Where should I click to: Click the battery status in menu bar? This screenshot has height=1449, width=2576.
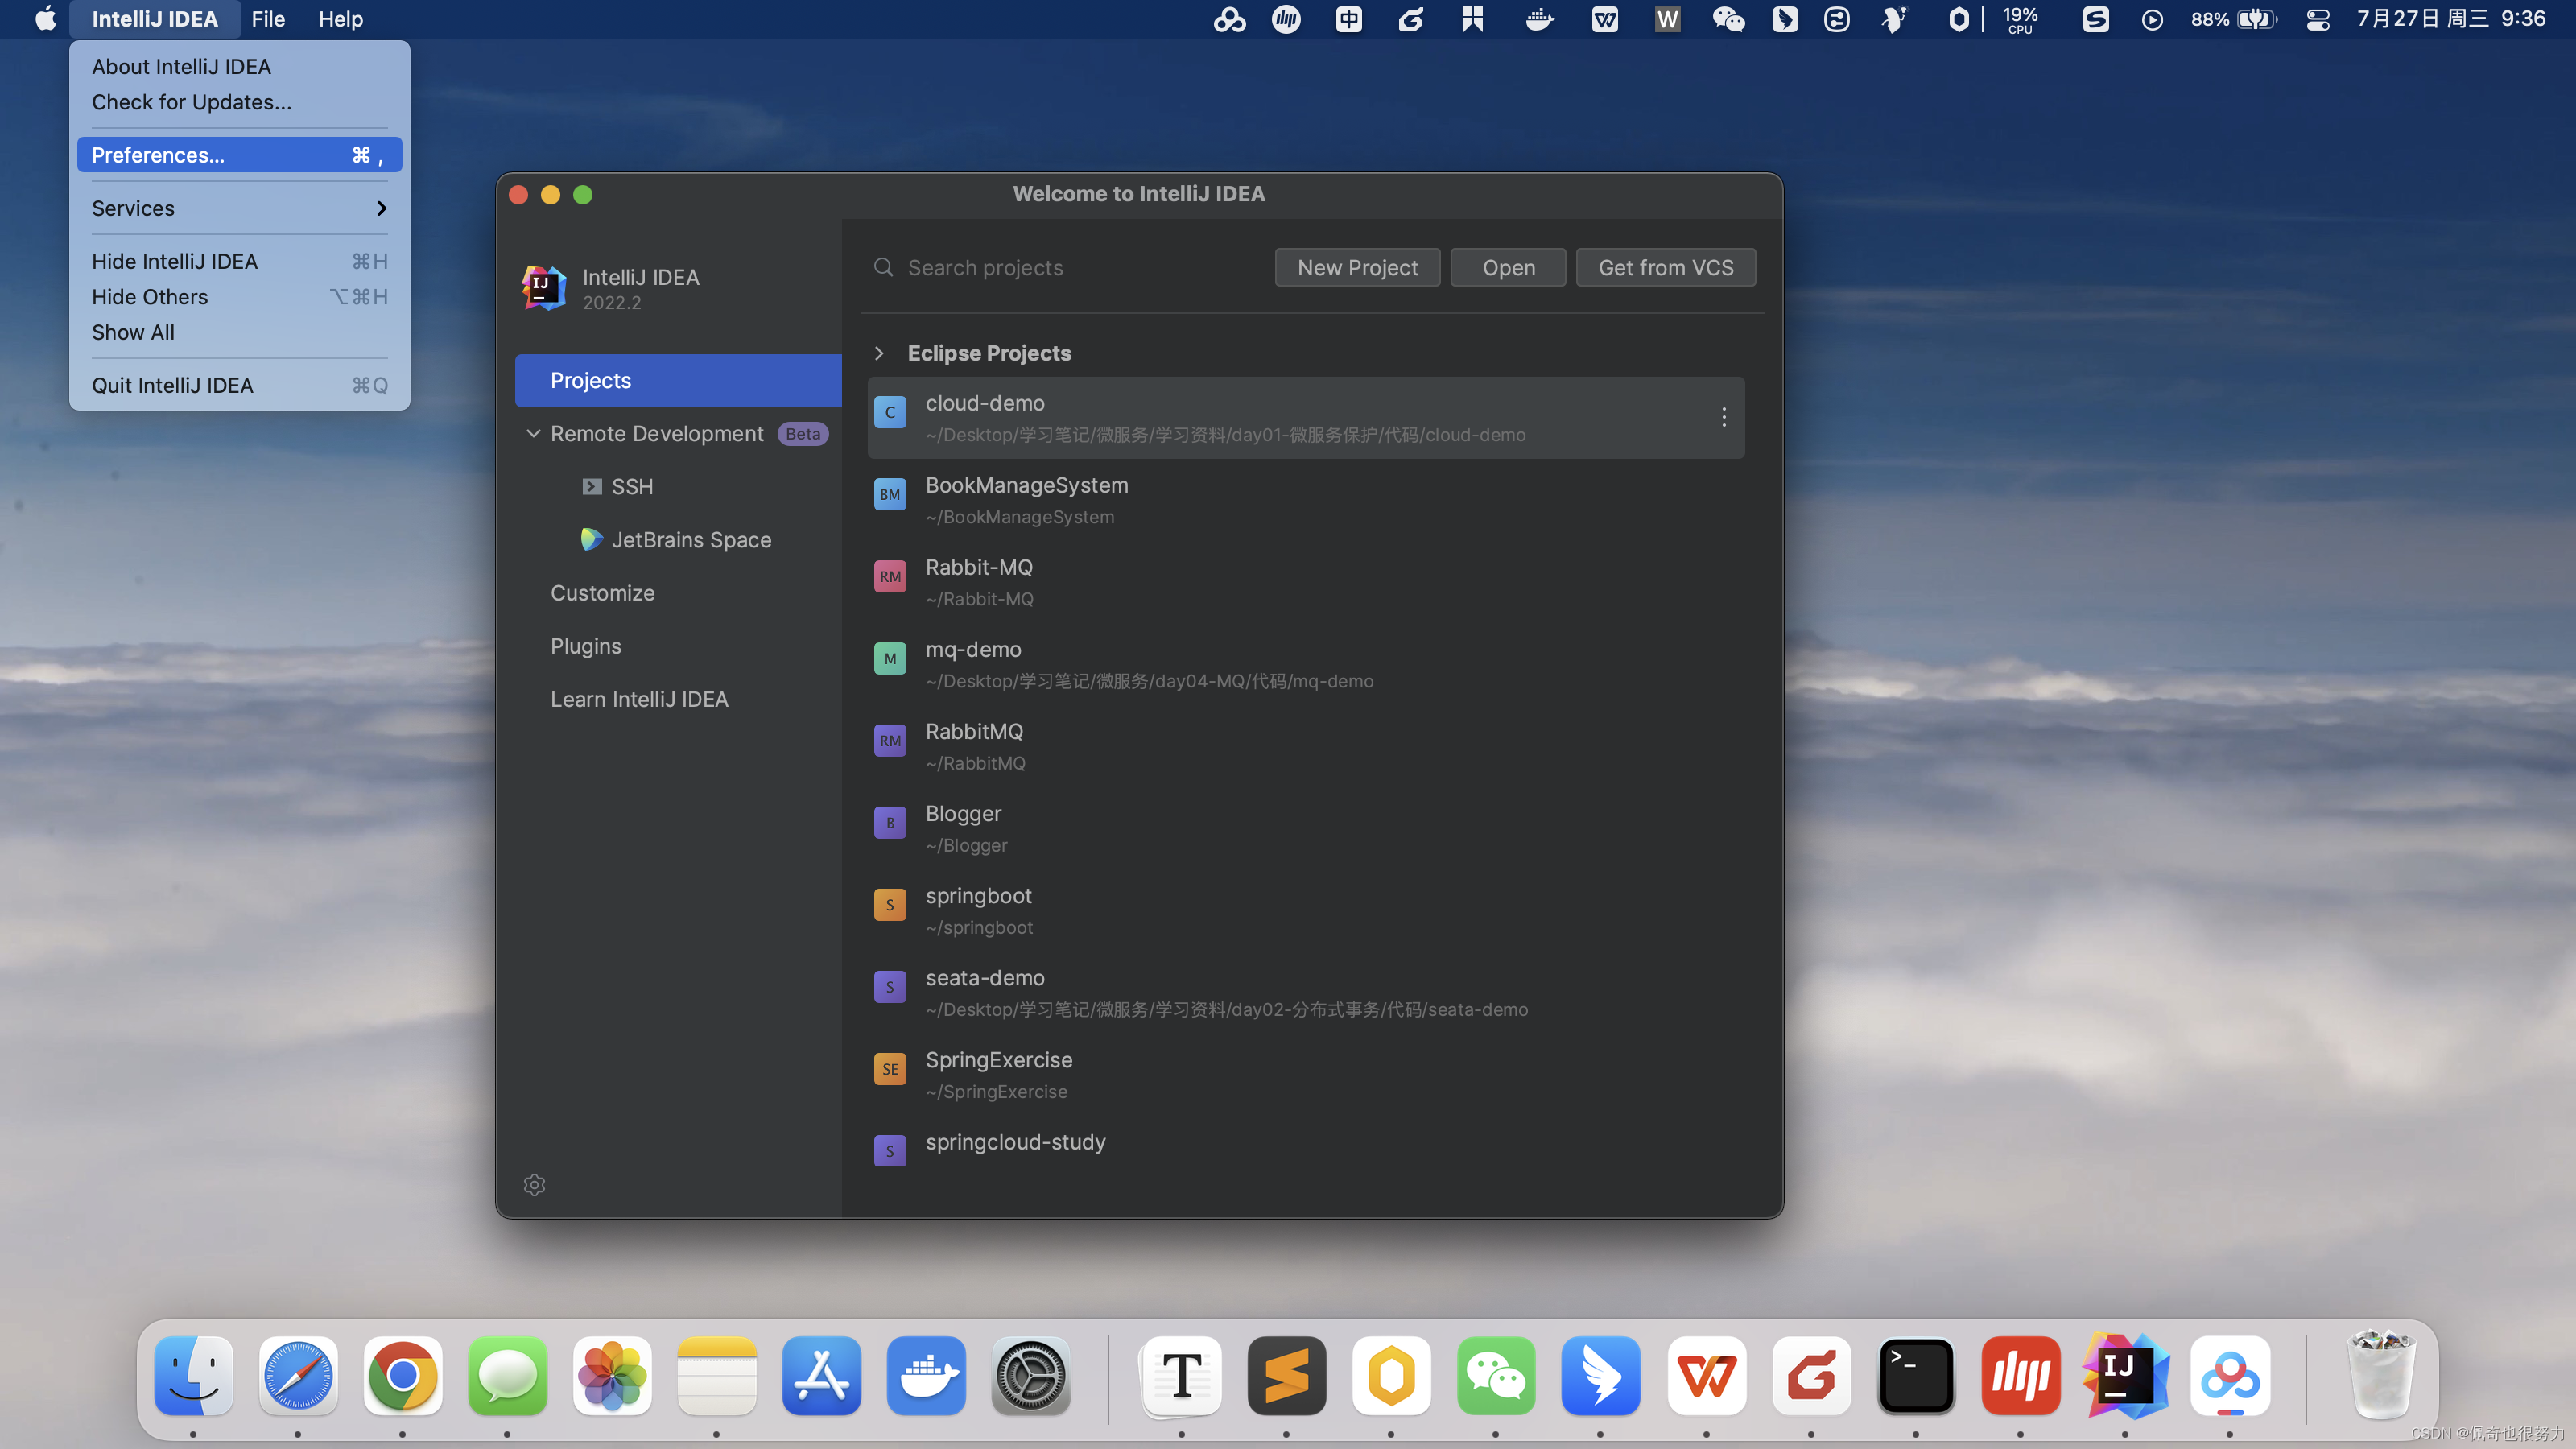pos(2233,19)
